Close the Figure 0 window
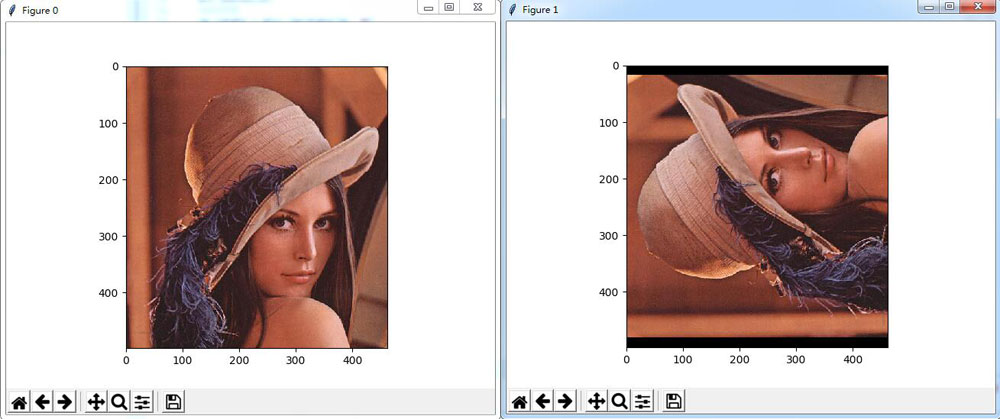The image size is (1000, 419). (x=478, y=7)
